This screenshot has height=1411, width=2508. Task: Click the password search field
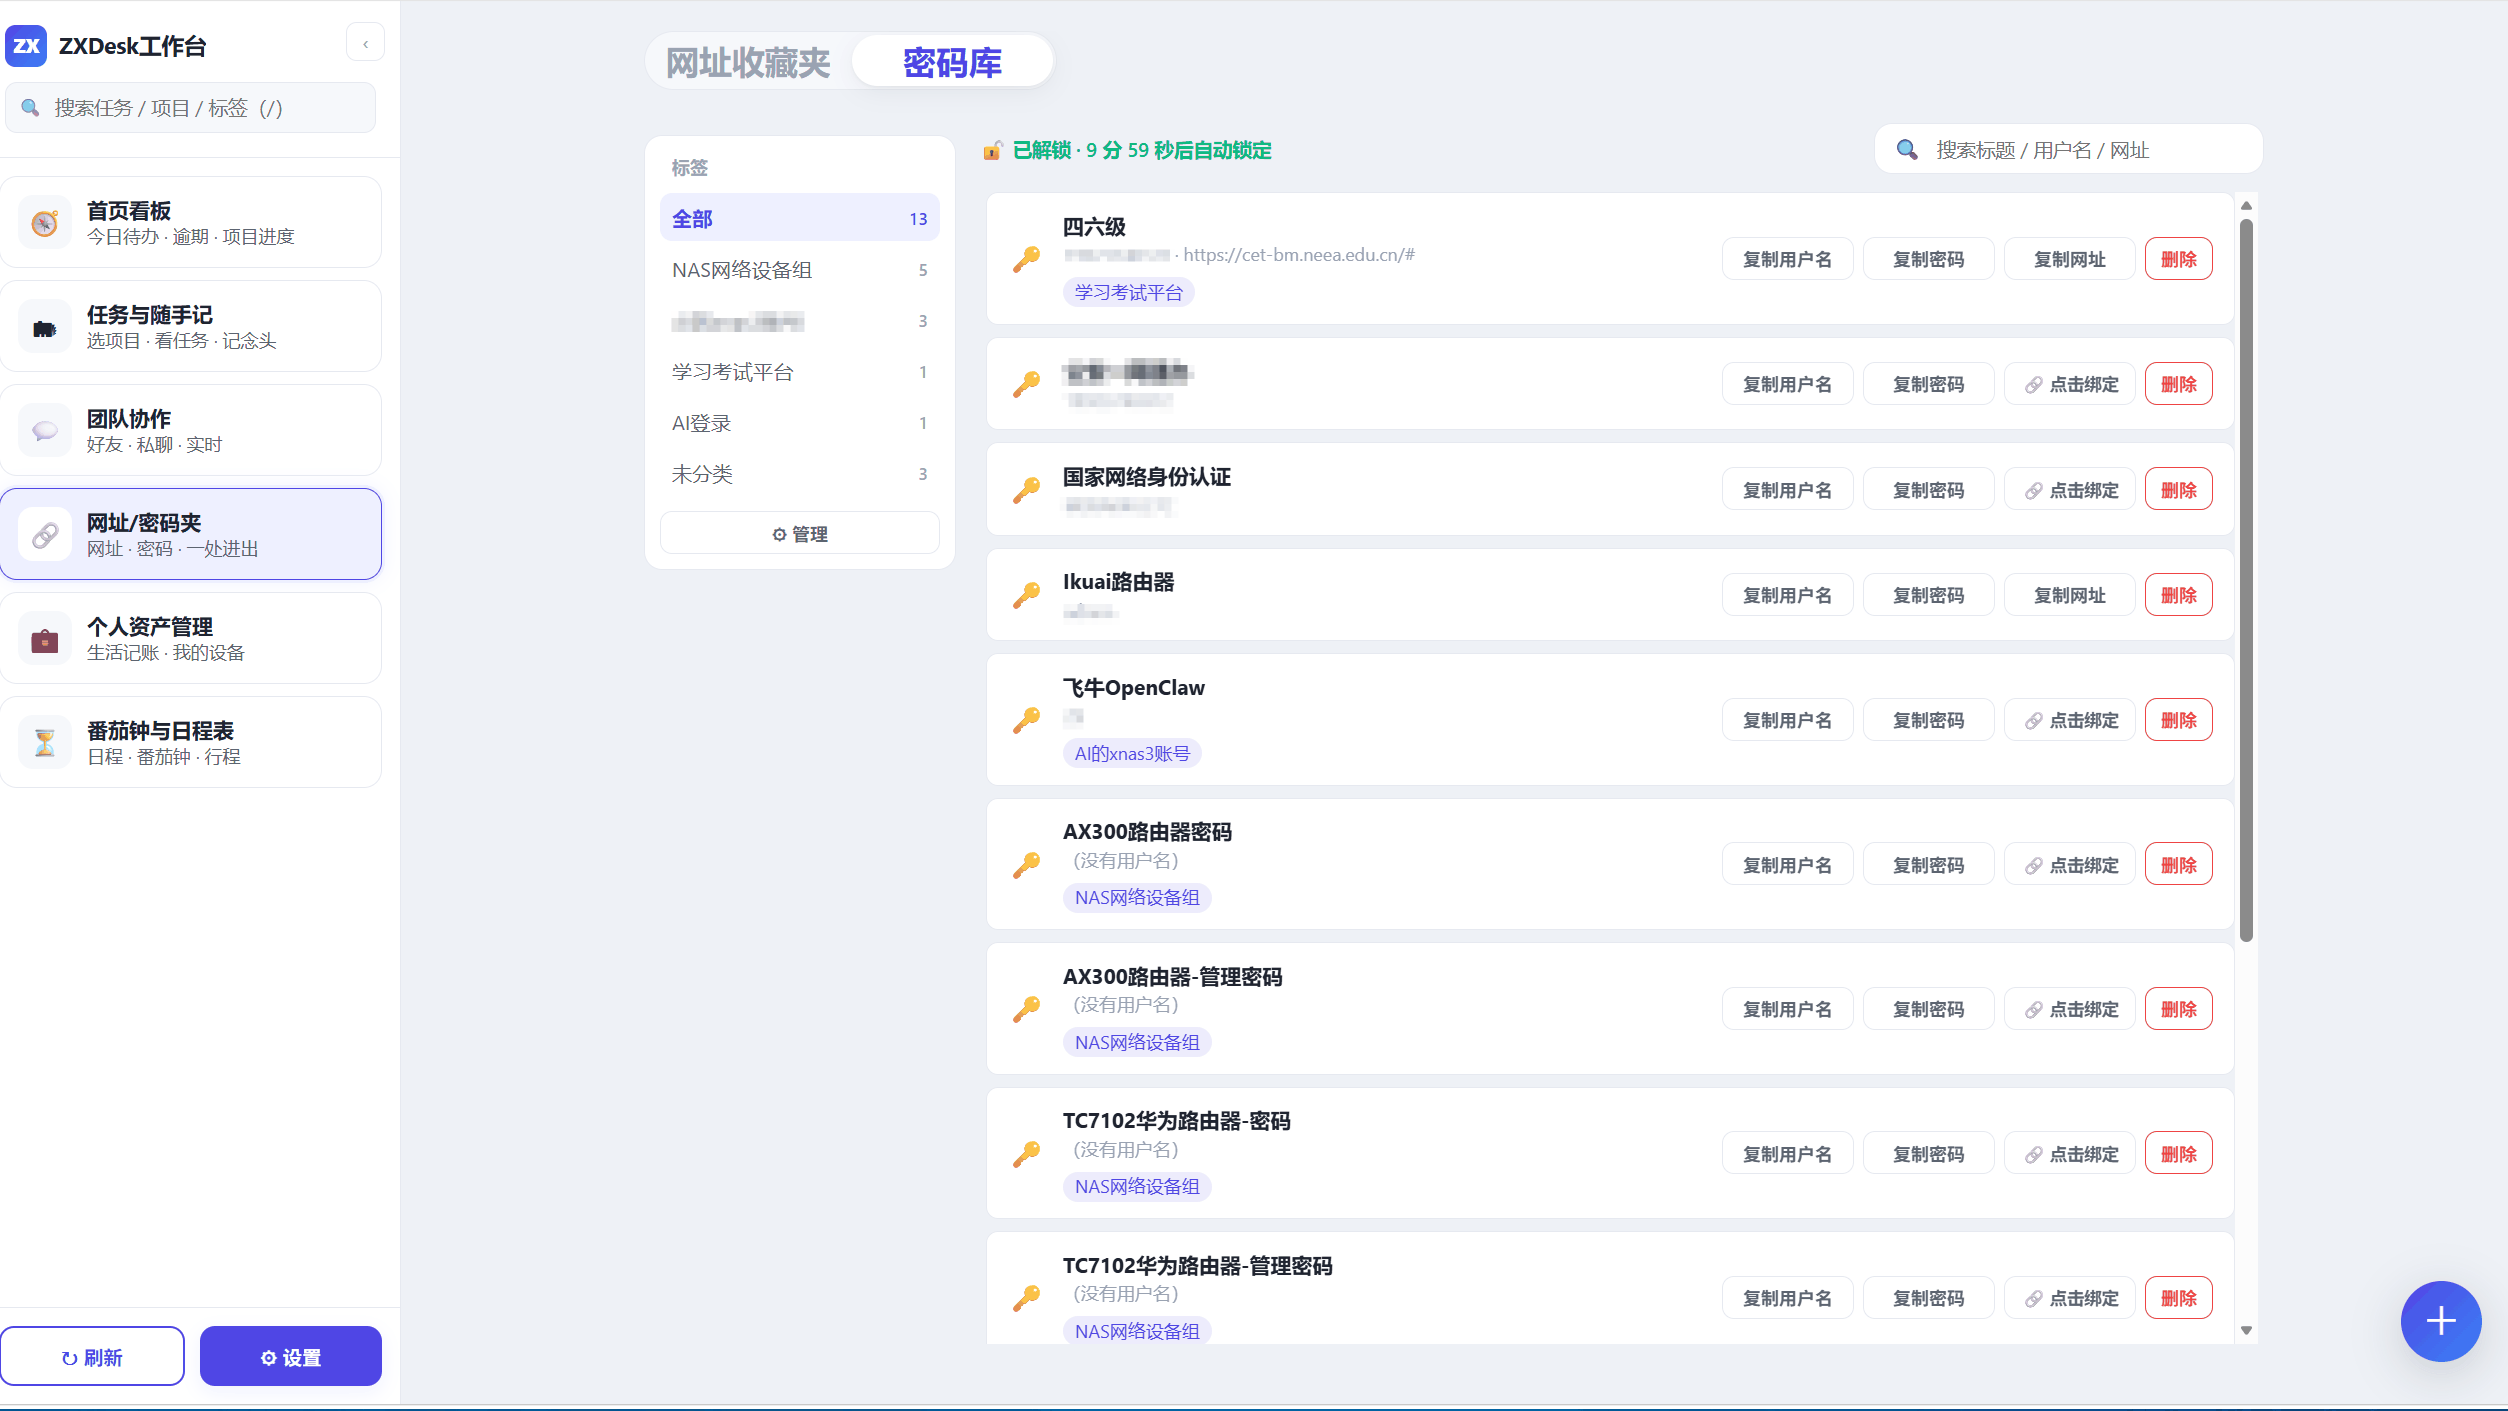tap(2069, 150)
